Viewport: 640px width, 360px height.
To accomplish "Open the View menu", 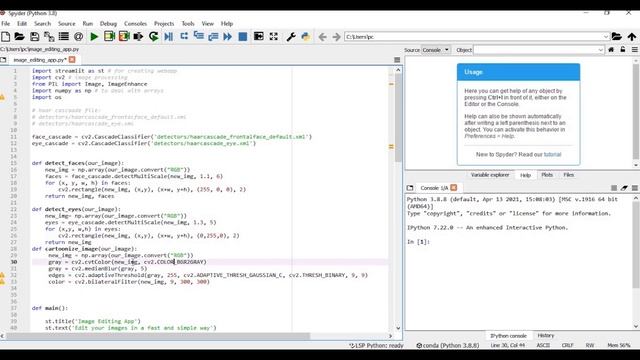I will point(208,24).
